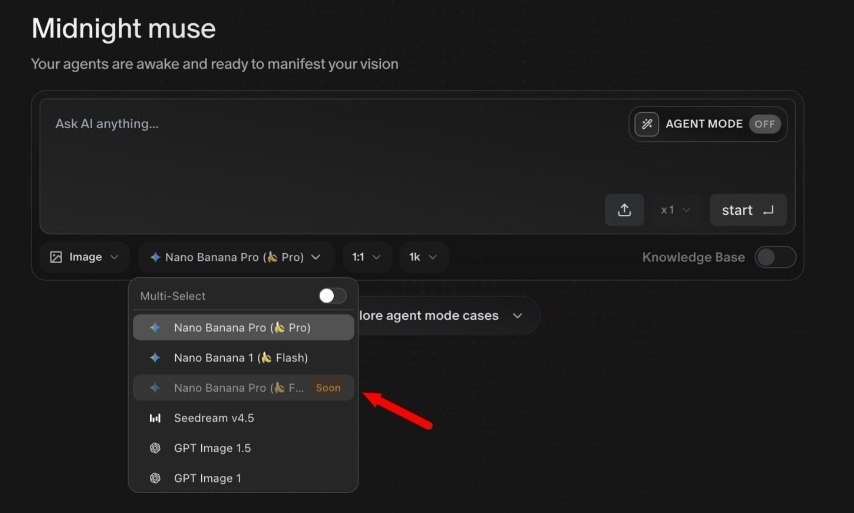The height and width of the screenshot is (513, 854).
Task: Click the sparkle icon beside Nano Banana 1
Action: [x=155, y=358]
